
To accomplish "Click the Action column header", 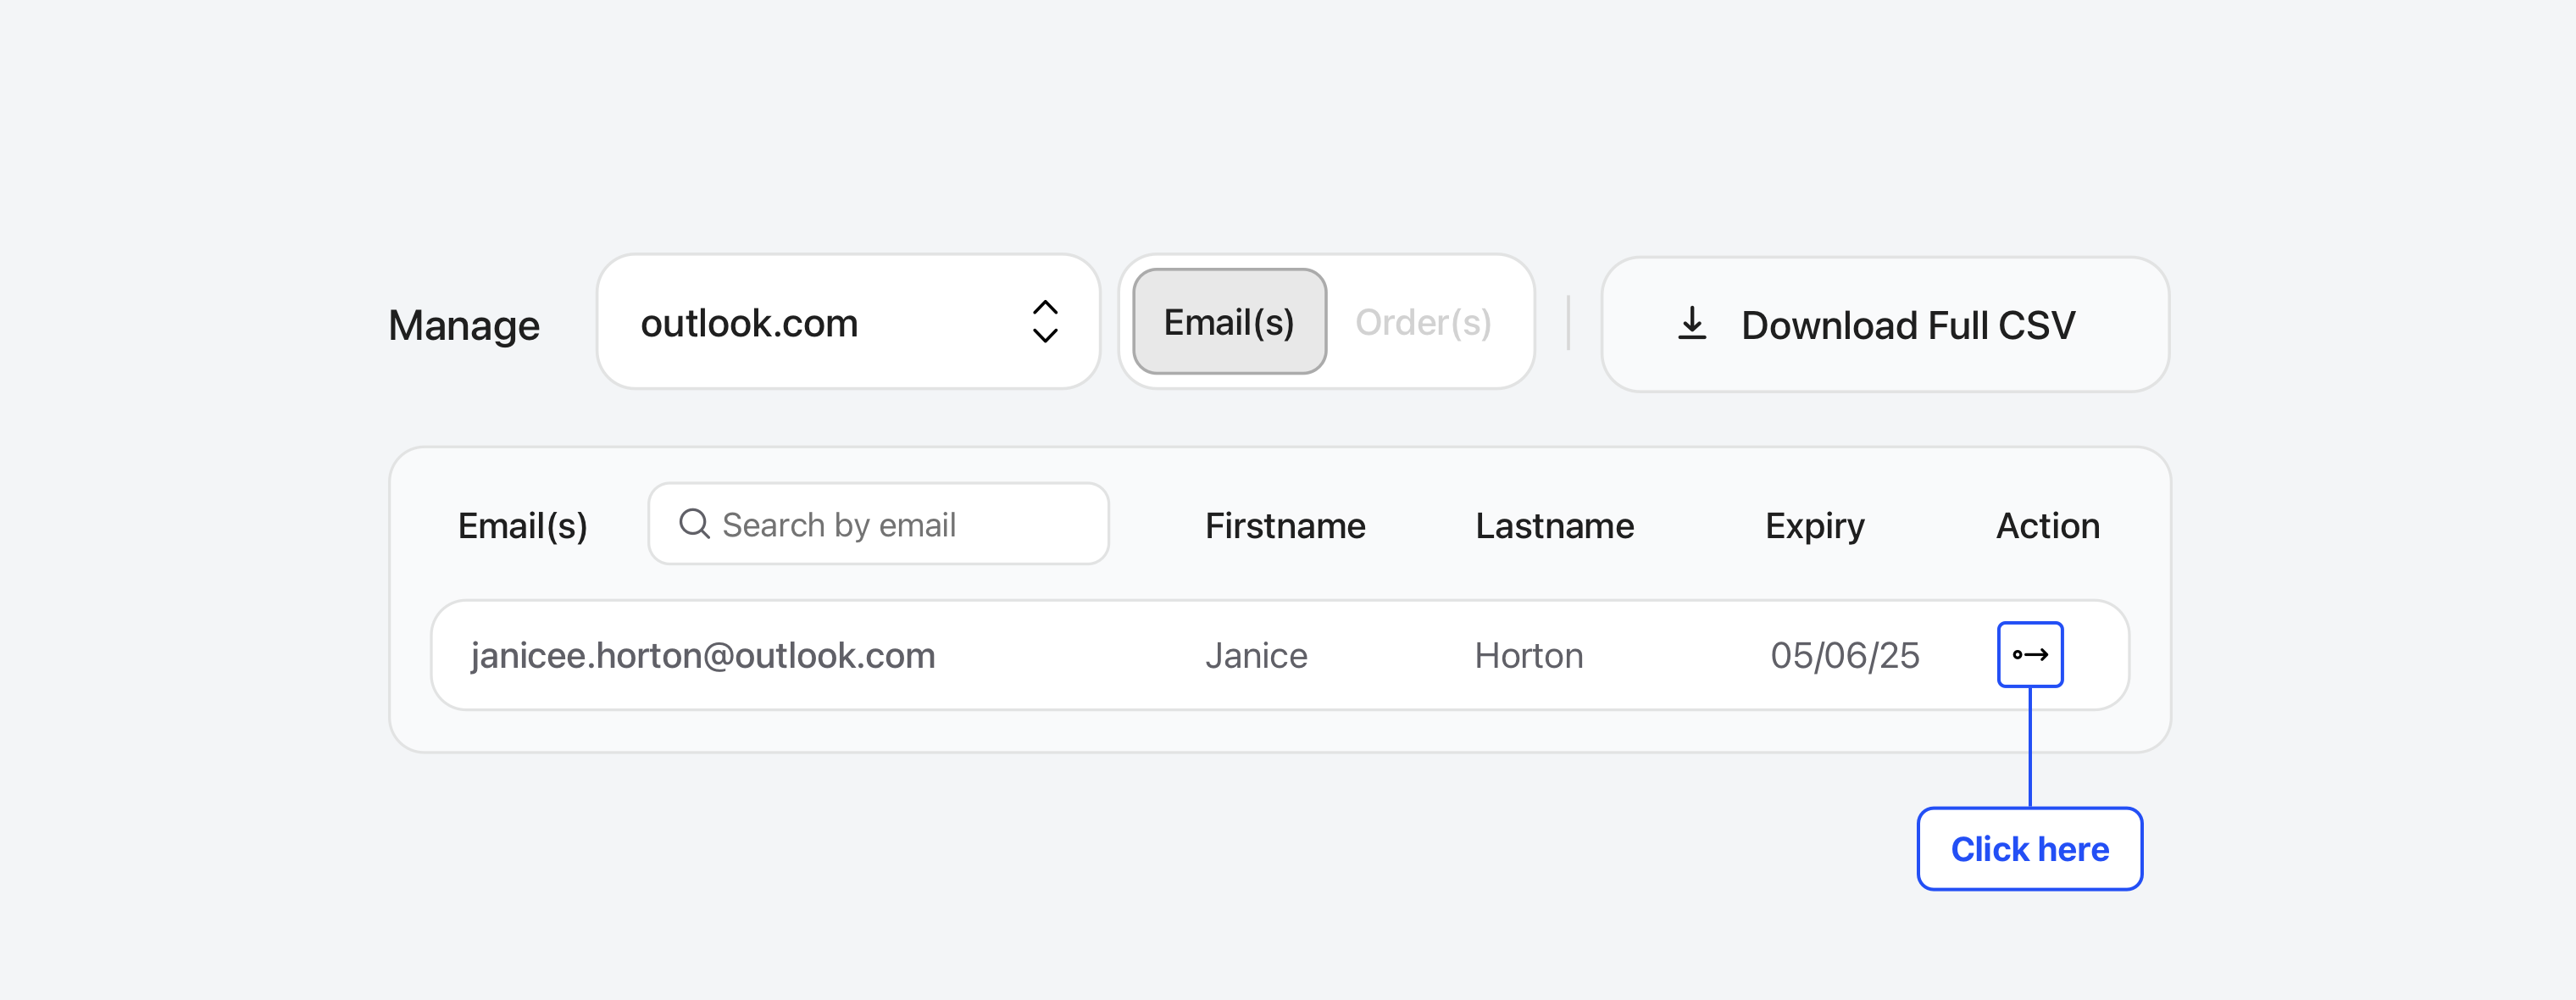I will tap(2047, 526).
